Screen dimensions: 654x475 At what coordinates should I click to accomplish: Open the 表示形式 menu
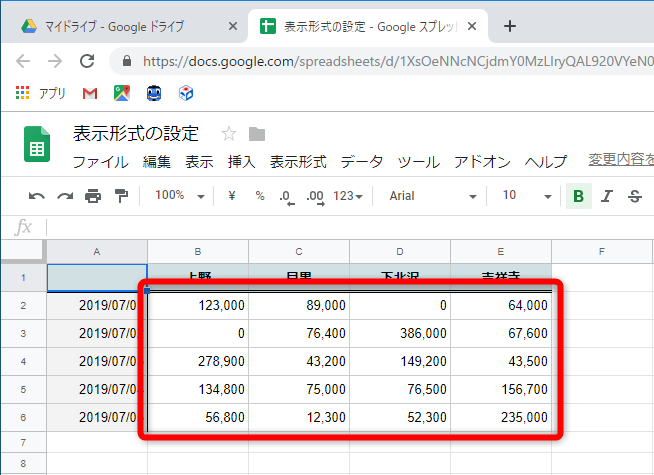(298, 162)
